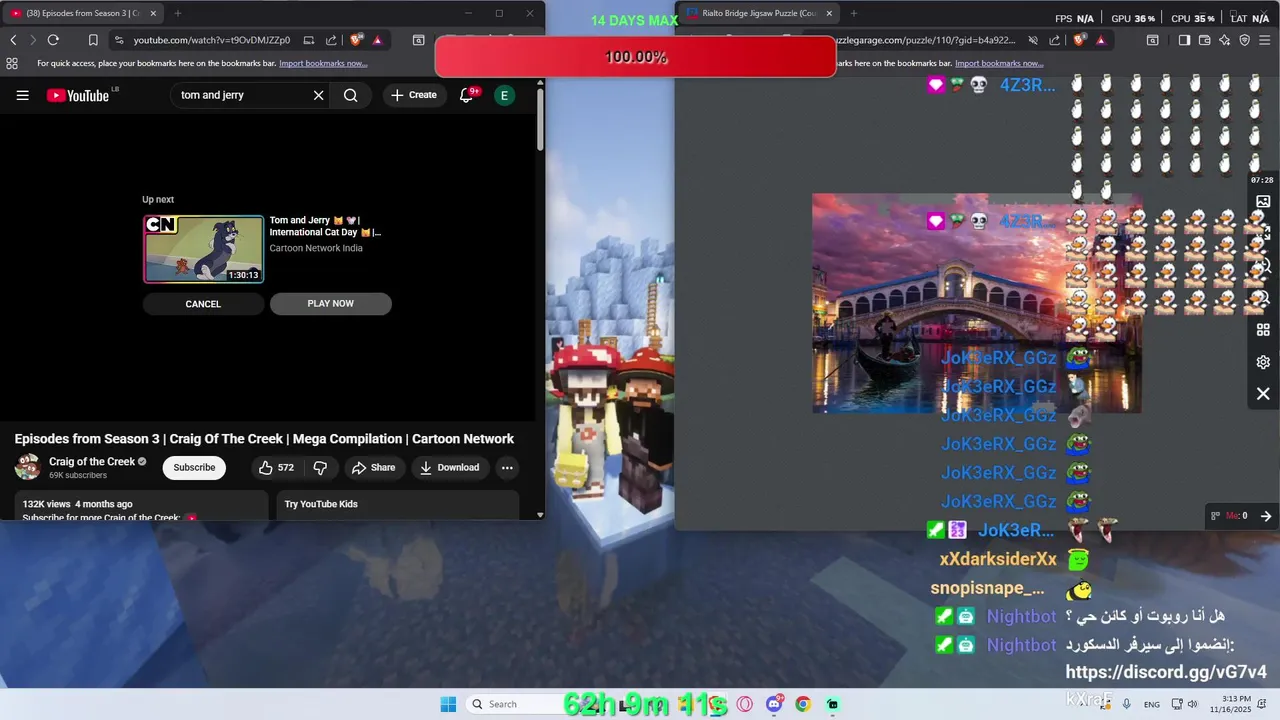Close the puzzle side toolbar with X
Image resolution: width=1280 pixels, height=720 pixels.
click(x=1263, y=394)
